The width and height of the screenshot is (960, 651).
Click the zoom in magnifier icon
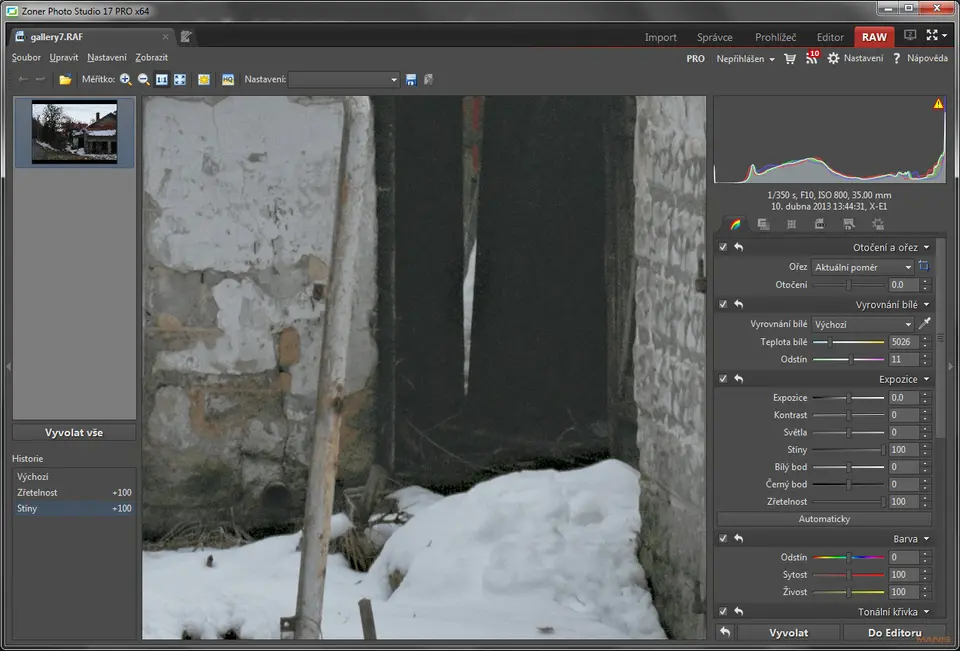tap(126, 79)
